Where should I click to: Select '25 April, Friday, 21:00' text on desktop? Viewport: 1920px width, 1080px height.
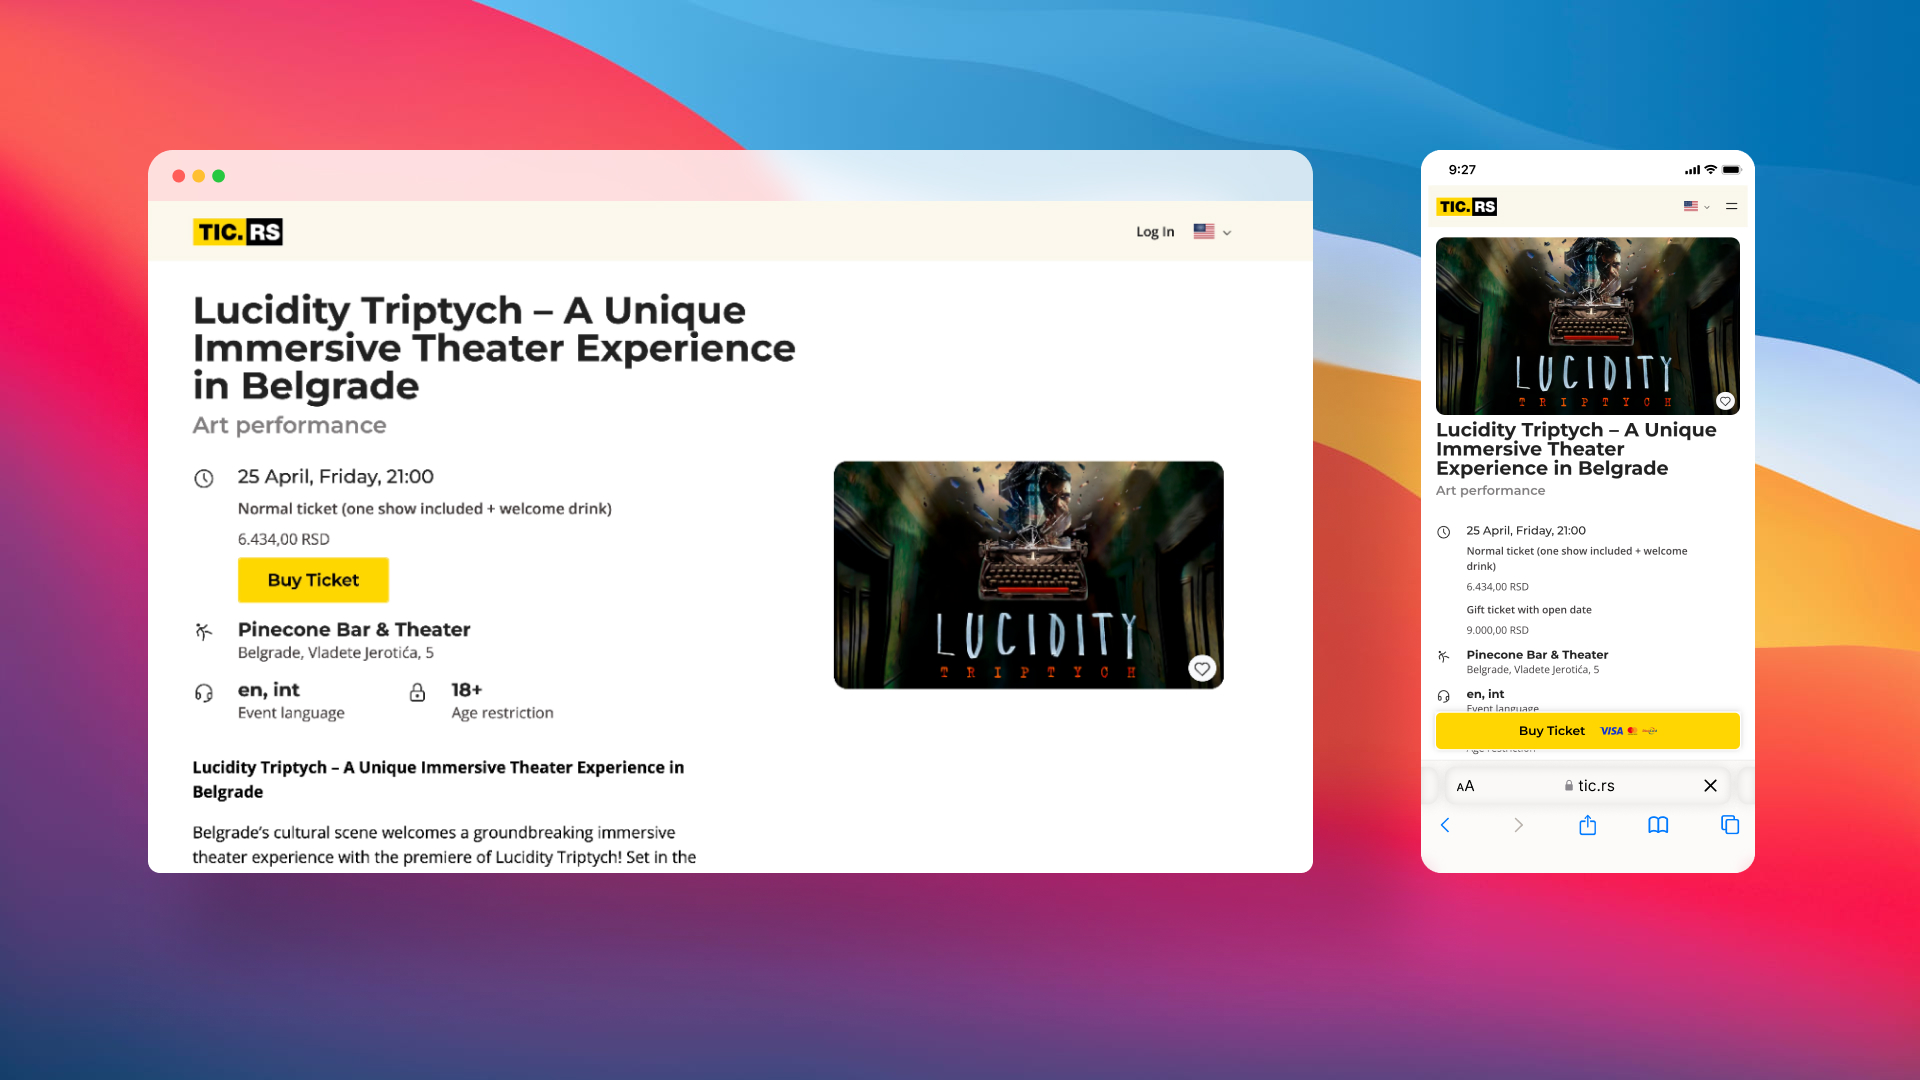pos(336,476)
